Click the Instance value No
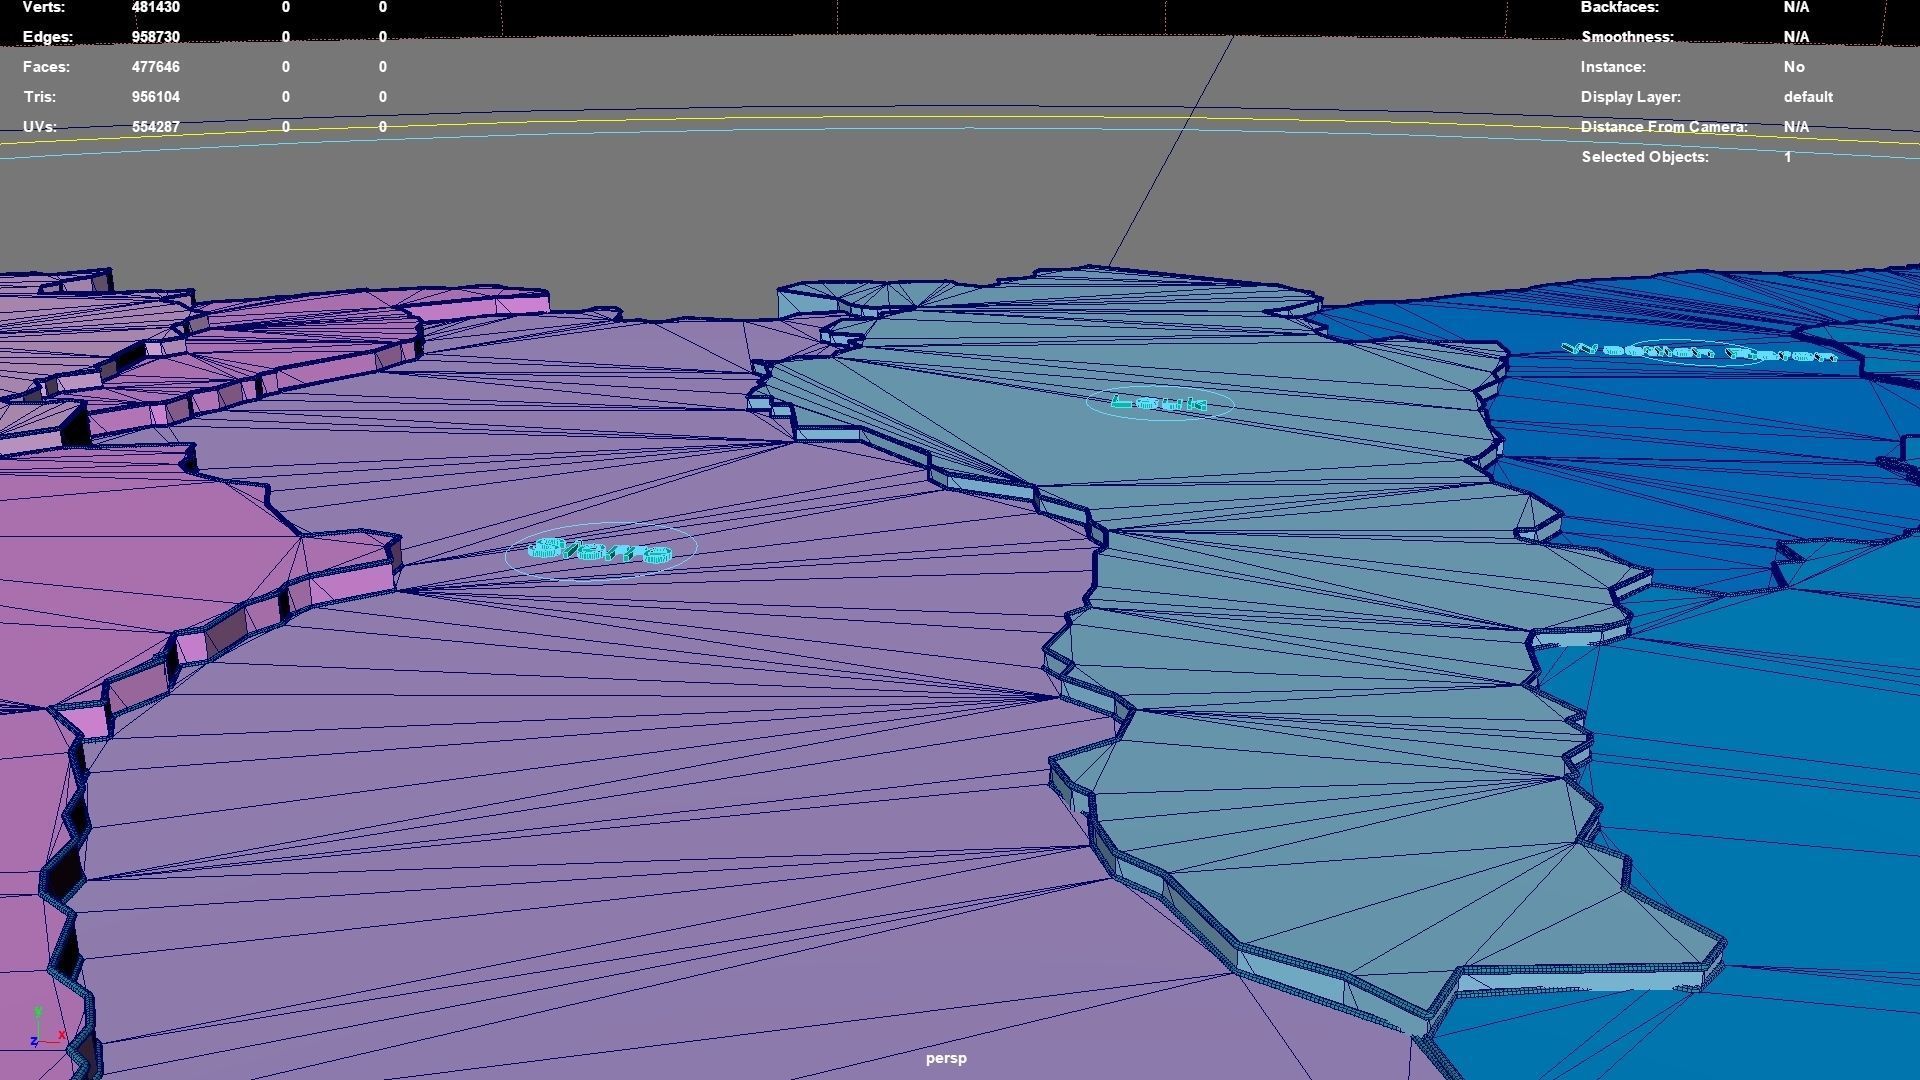 [1794, 67]
